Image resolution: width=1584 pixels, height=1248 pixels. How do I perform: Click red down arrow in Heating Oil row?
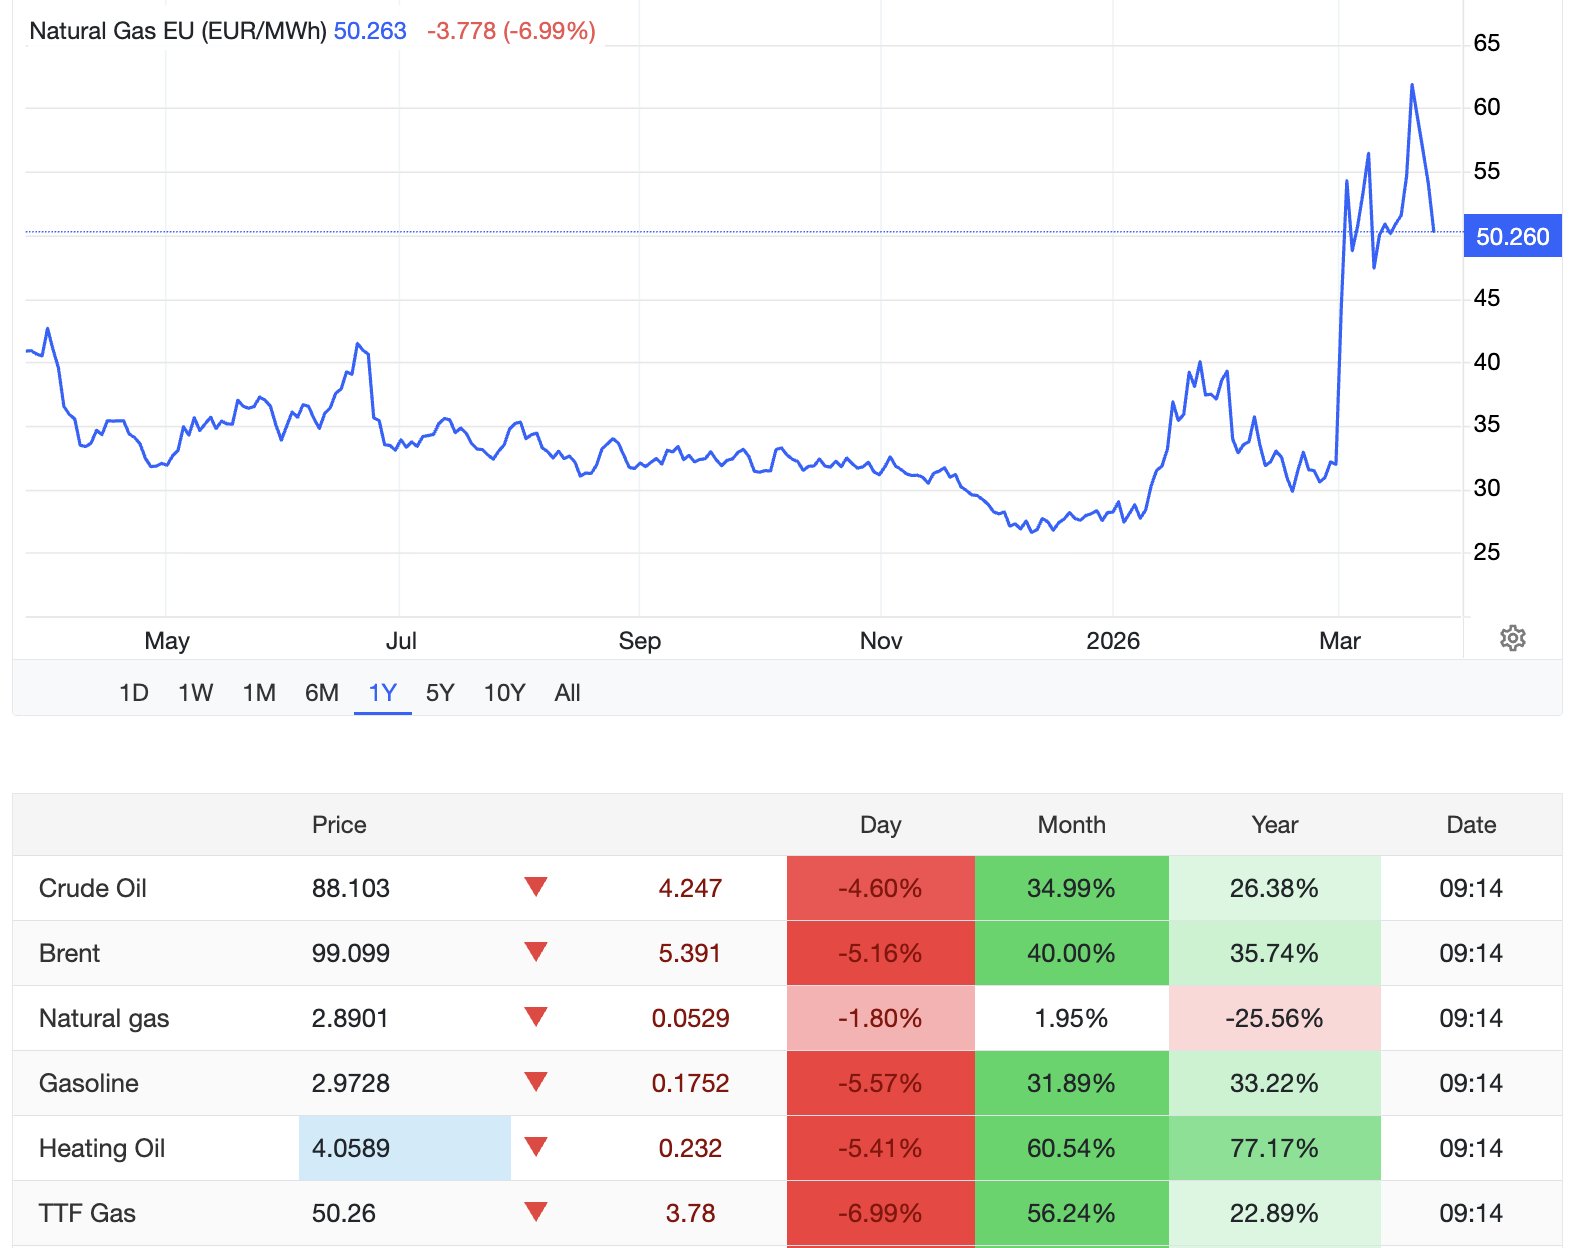536,1147
